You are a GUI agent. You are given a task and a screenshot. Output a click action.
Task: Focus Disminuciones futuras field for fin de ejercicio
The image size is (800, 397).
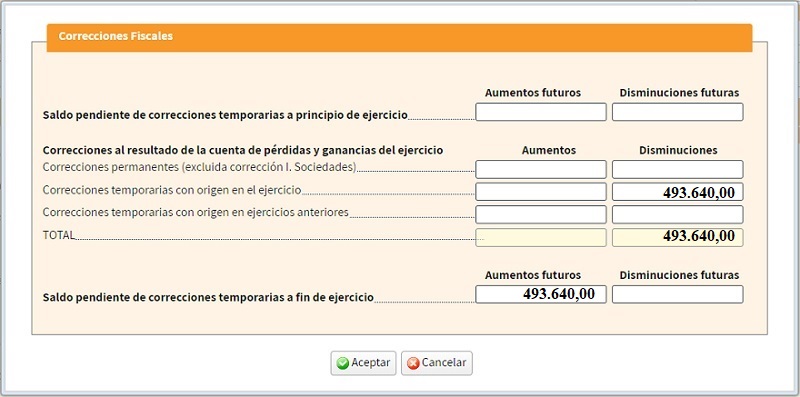coord(678,294)
